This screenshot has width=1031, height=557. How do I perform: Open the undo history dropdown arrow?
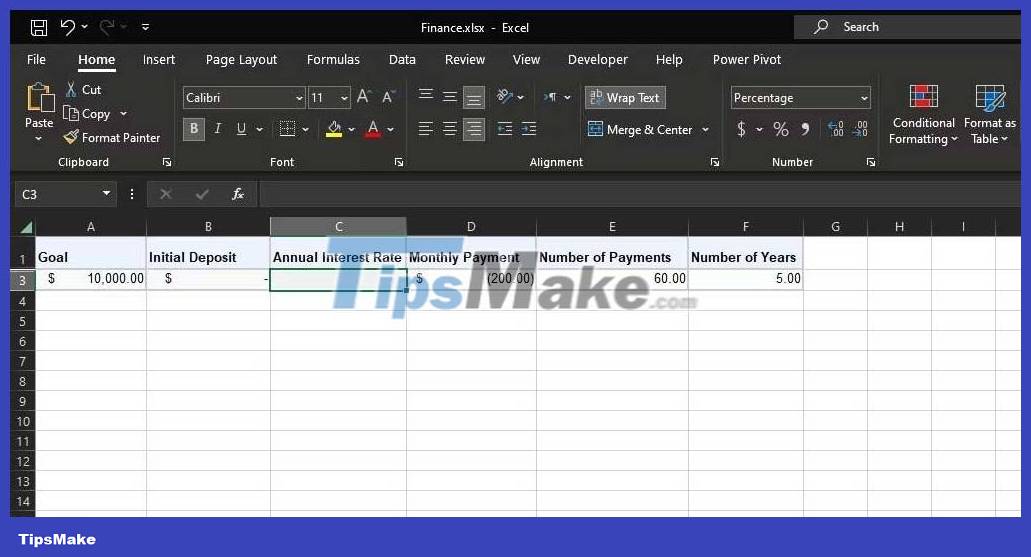pyautogui.click(x=84, y=27)
